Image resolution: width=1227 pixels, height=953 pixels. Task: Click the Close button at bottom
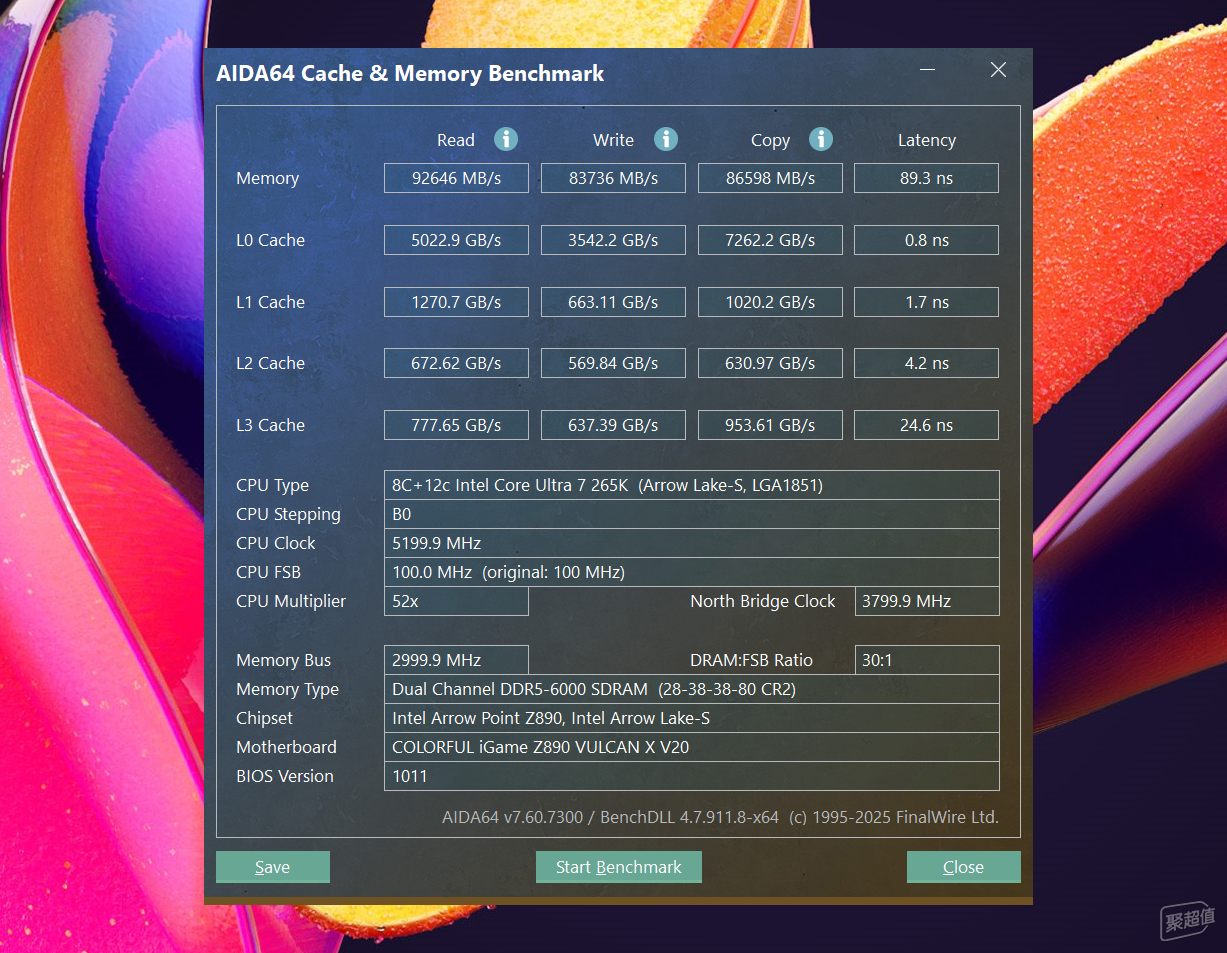point(964,867)
